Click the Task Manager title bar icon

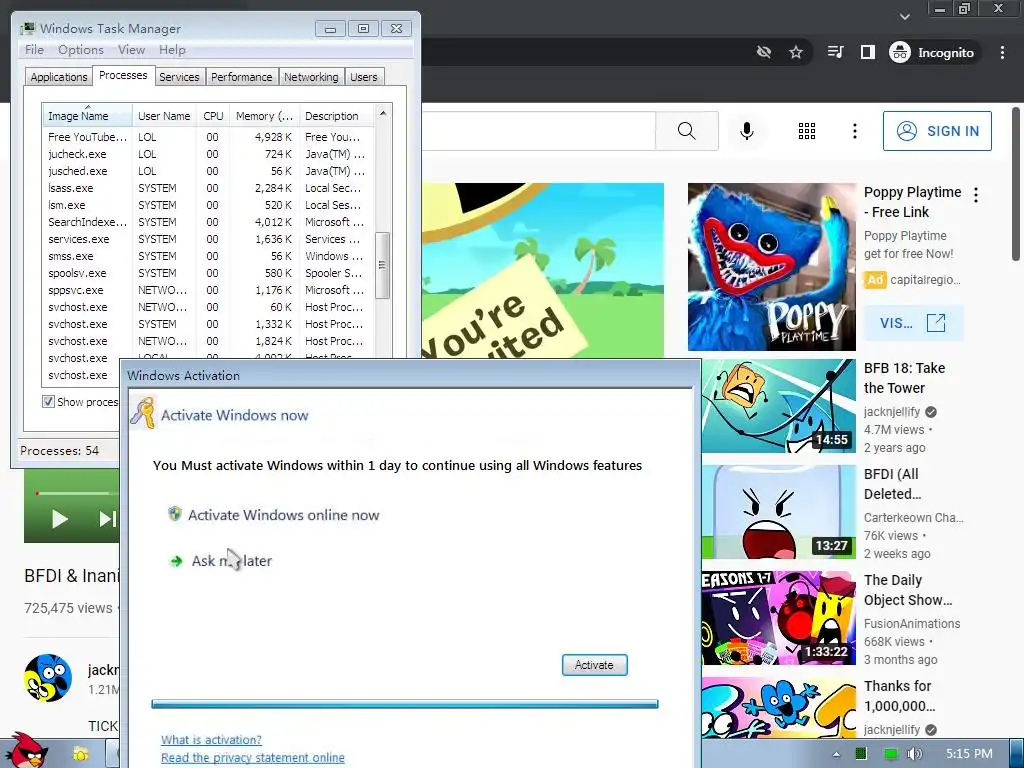(x=27, y=28)
